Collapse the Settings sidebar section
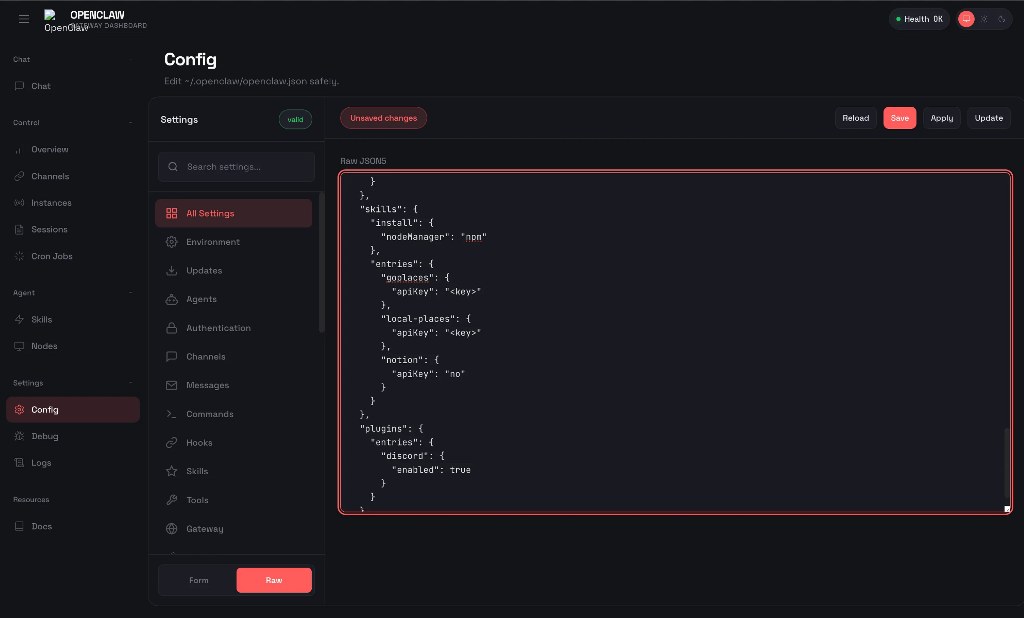Viewport: 1024px width, 618px height. click(x=131, y=383)
